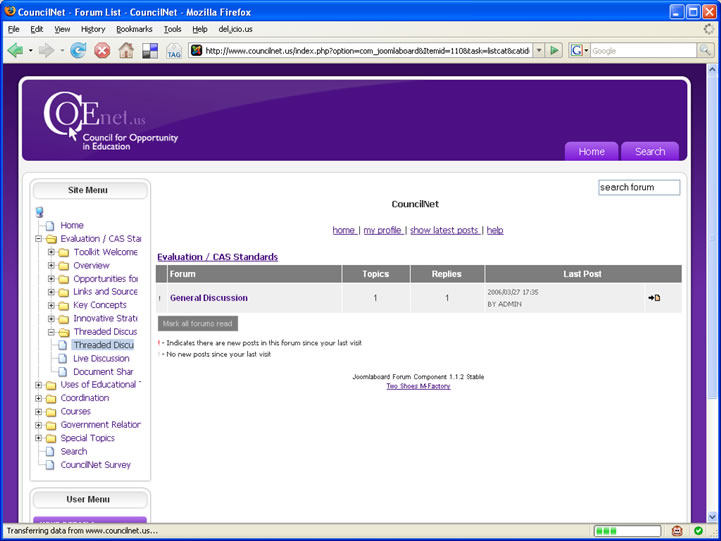Open the Bookmarks menu

(x=134, y=29)
